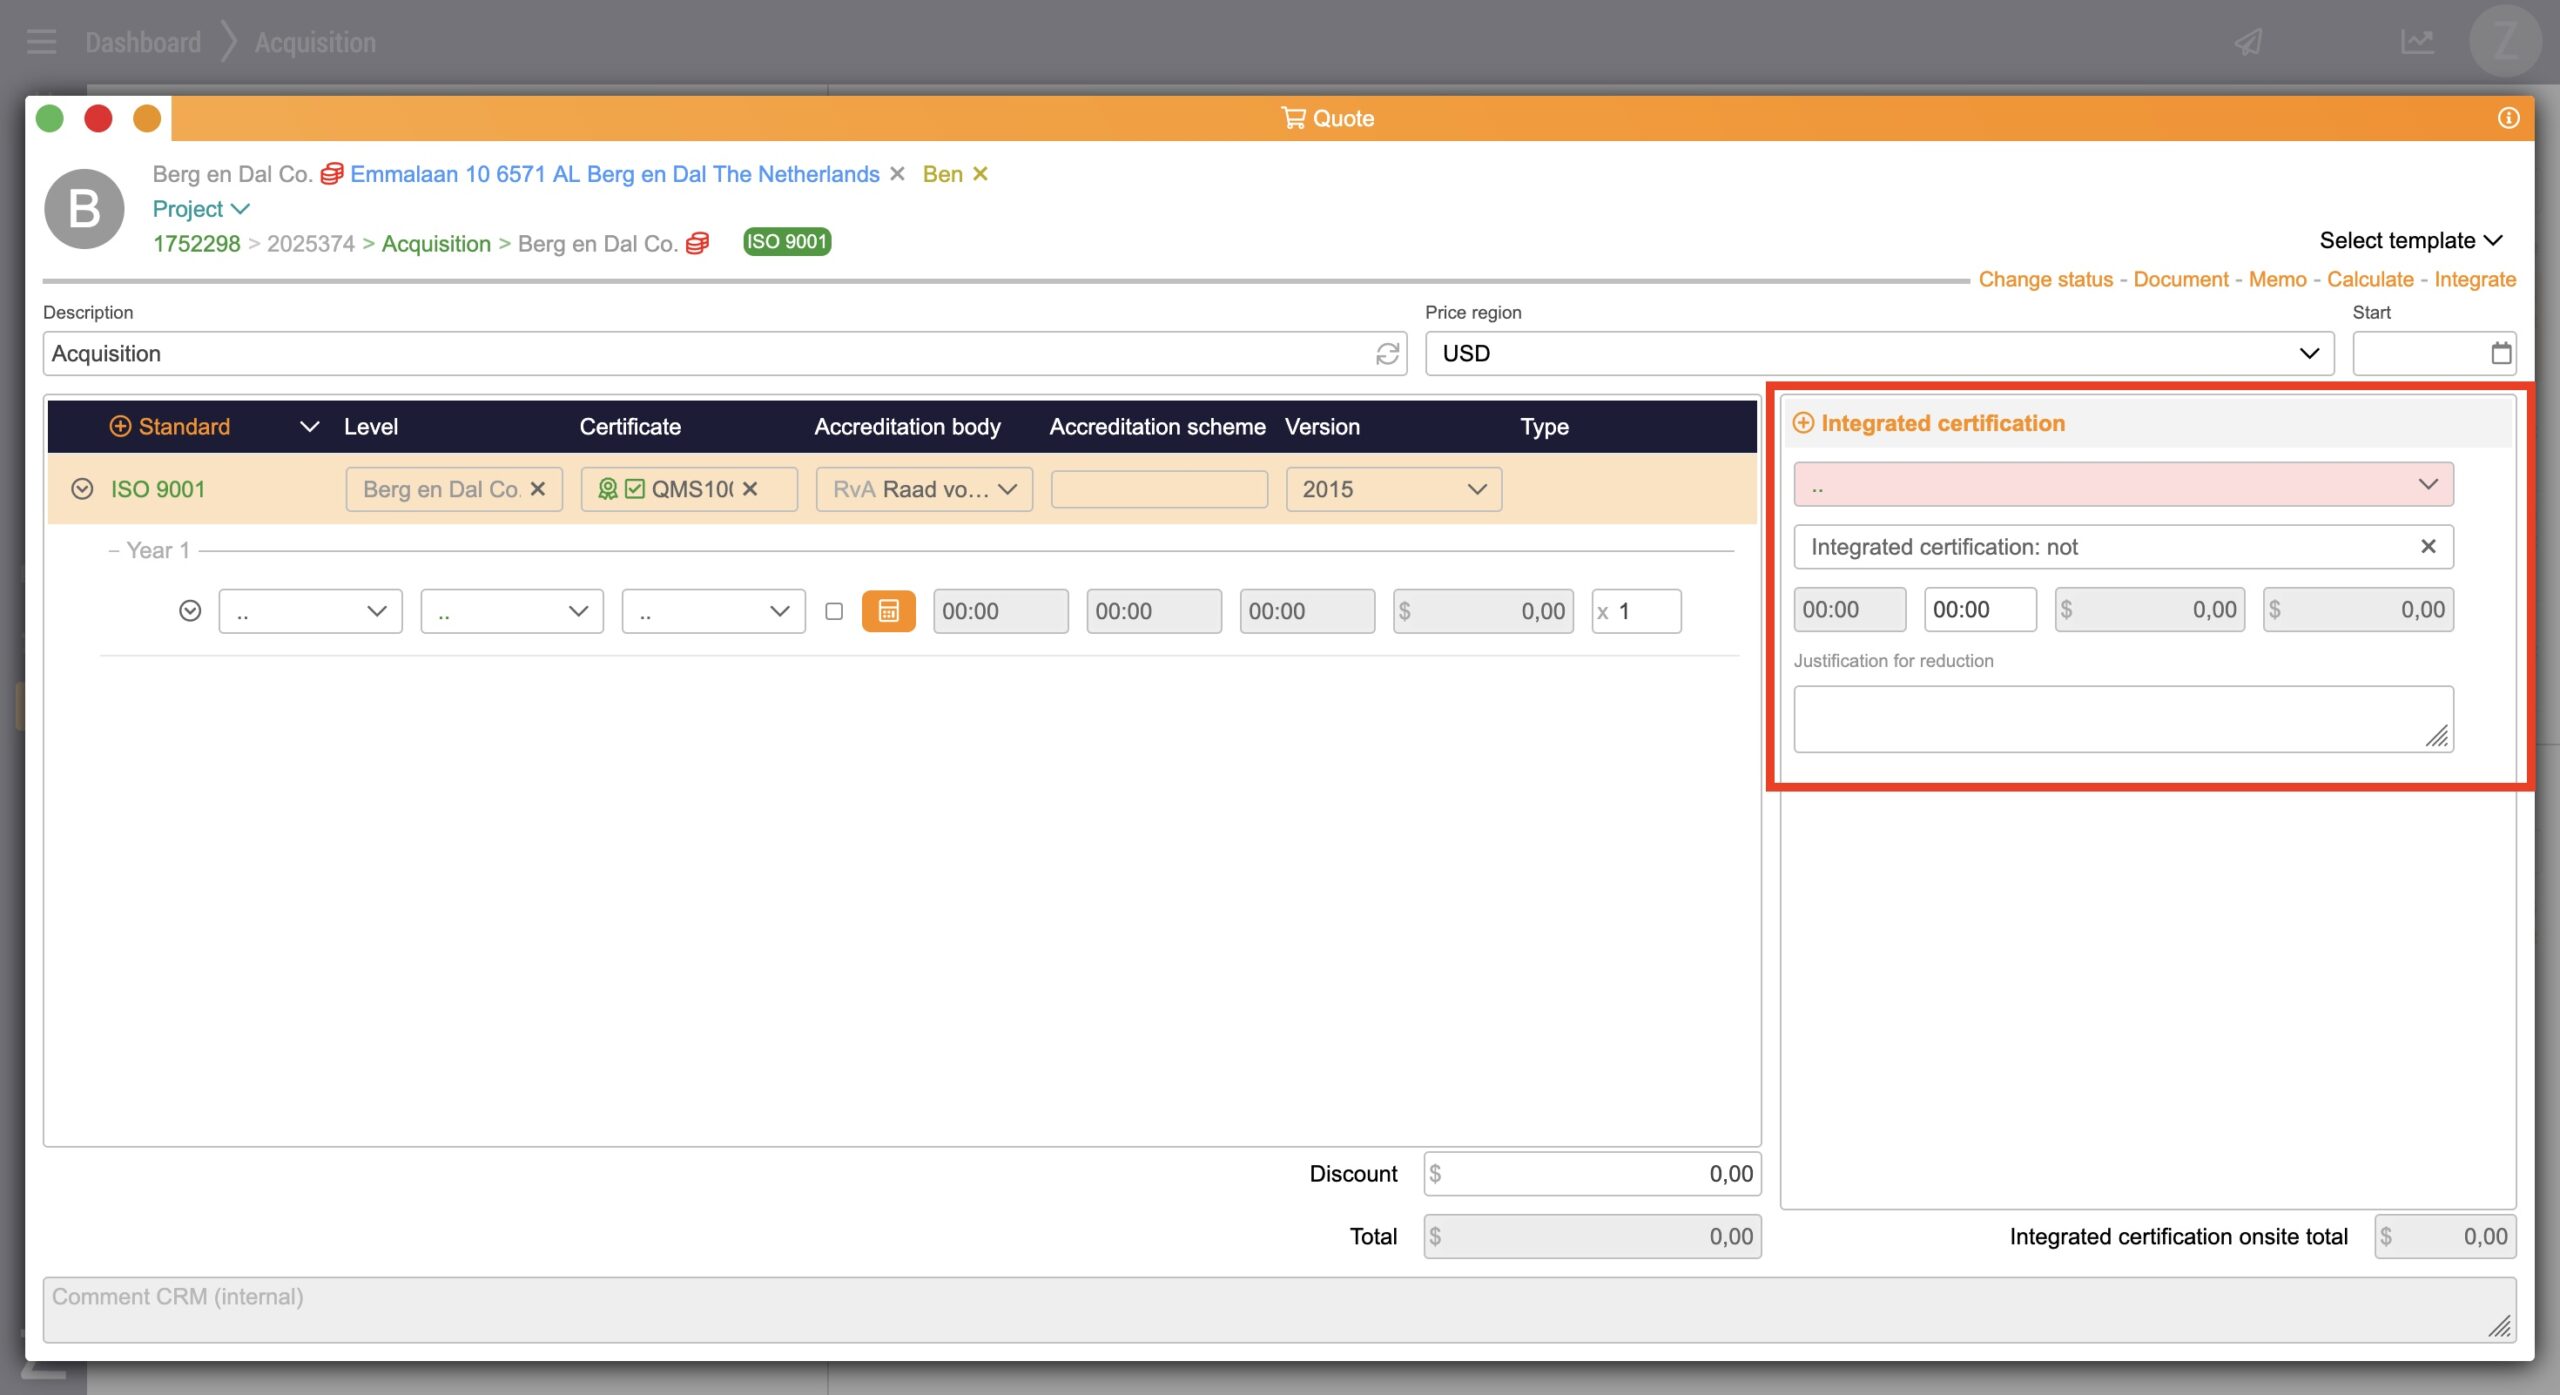Screen dimensions: 2560x1395
Task: Collapse the ISO 9001 row toggle
Action: point(82,489)
